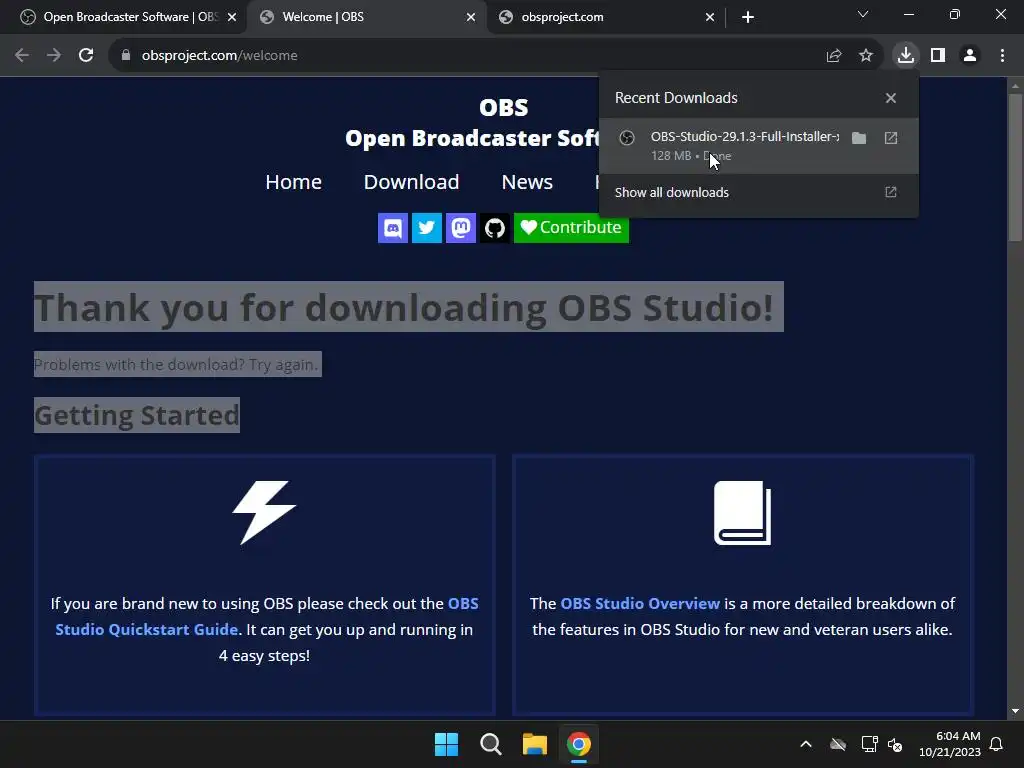The image size is (1024, 768).
Task: Click the muted volume tray icon
Action: [895, 744]
